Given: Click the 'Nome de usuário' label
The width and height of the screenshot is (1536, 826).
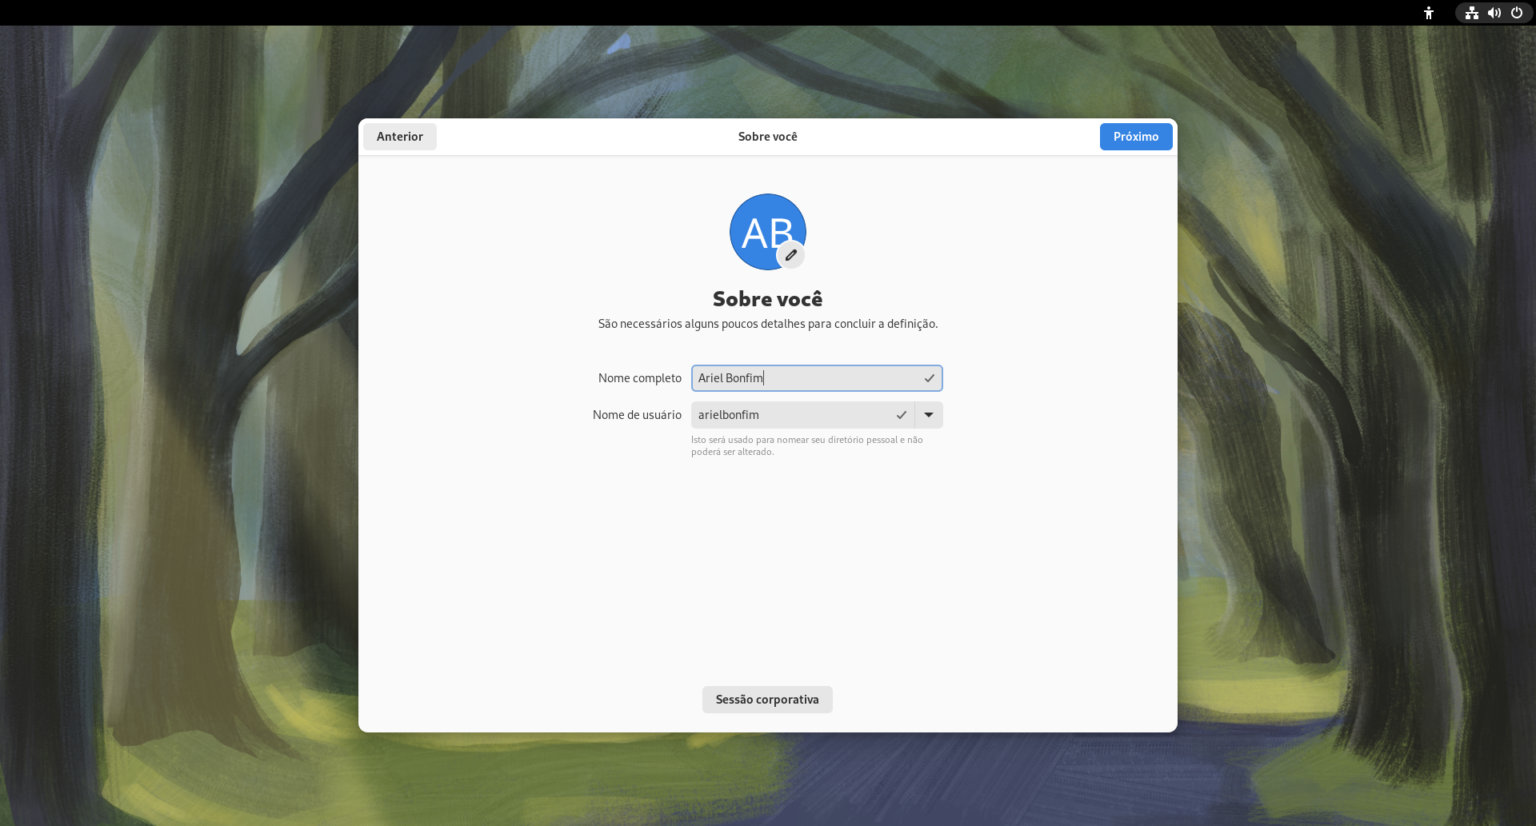Looking at the screenshot, I should (x=637, y=415).
